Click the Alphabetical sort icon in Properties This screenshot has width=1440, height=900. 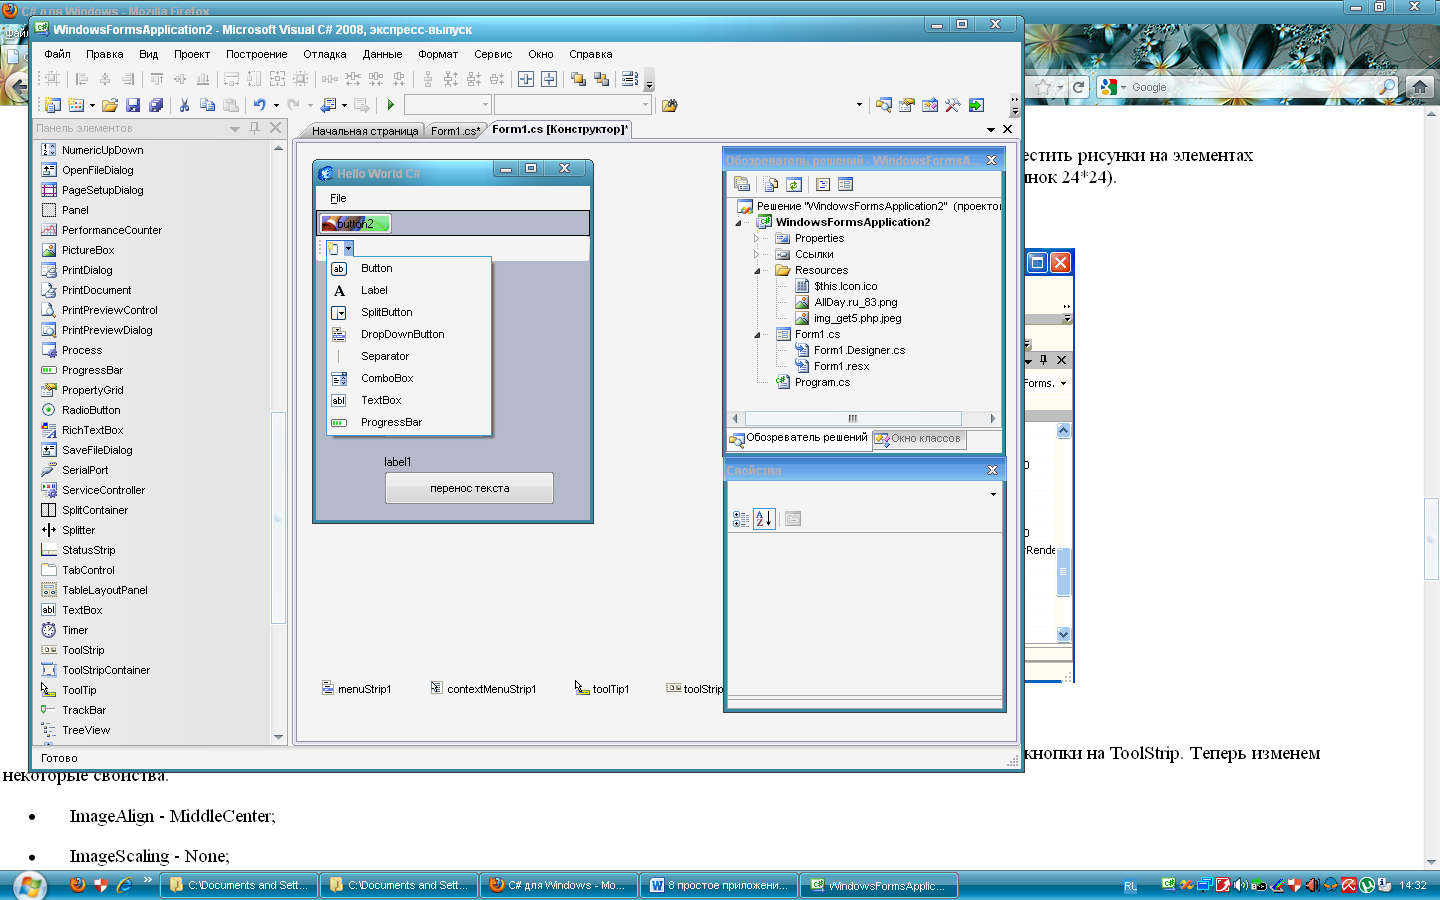[763, 519]
